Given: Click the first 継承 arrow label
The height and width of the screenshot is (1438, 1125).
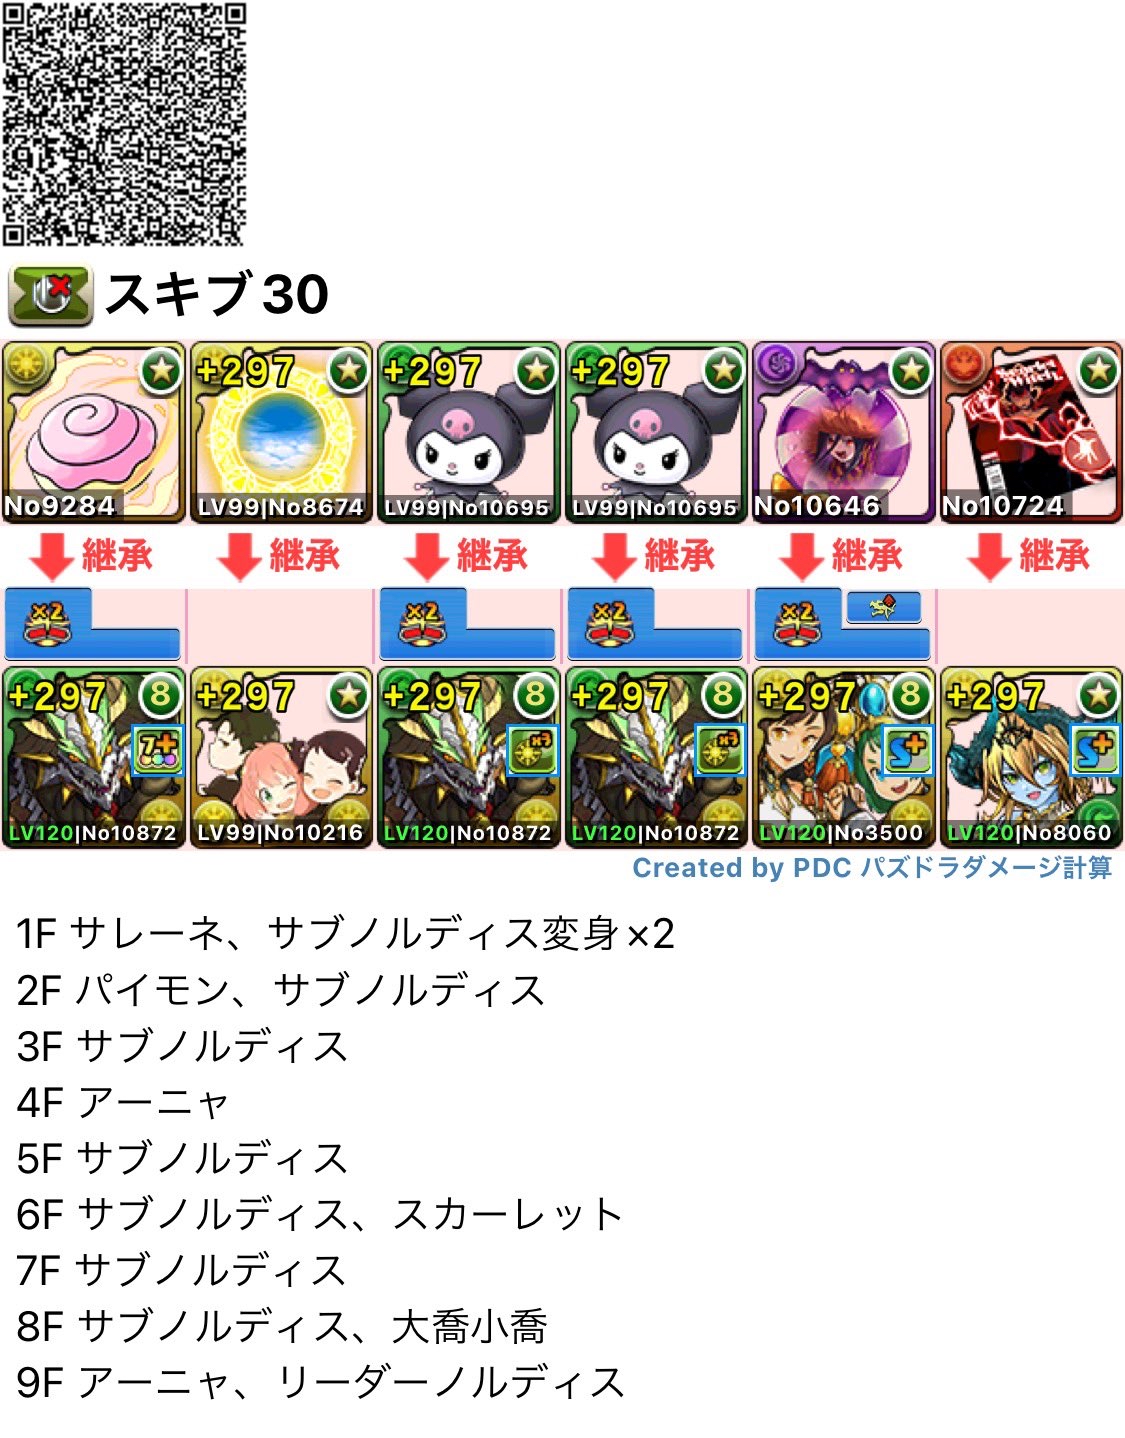Looking at the screenshot, I should click(92, 556).
